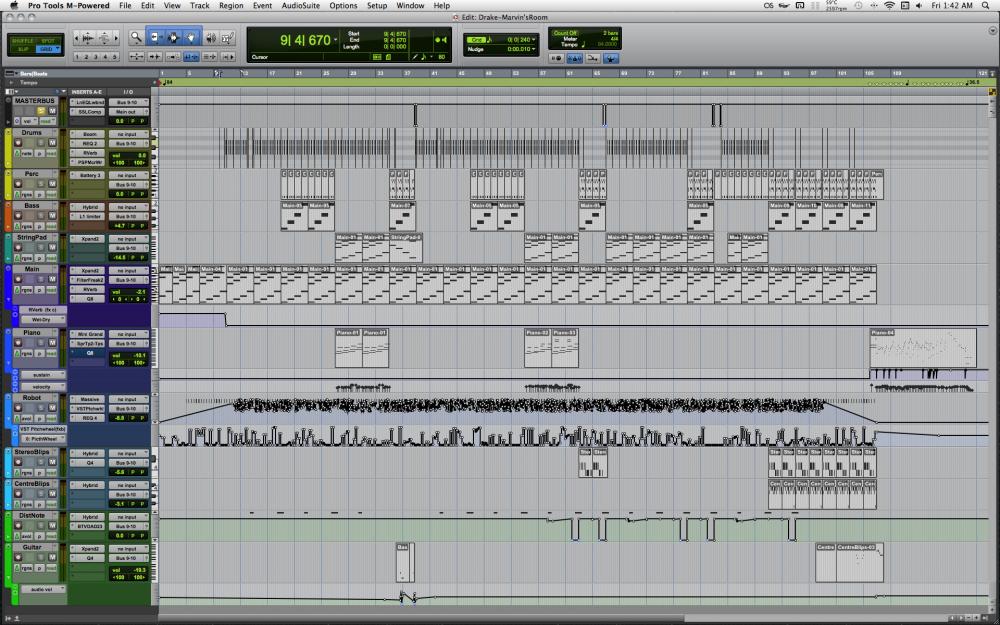Viewport: 1000px width, 625px height.
Task: Click the Selector tool in the toolbar
Action: (172, 38)
